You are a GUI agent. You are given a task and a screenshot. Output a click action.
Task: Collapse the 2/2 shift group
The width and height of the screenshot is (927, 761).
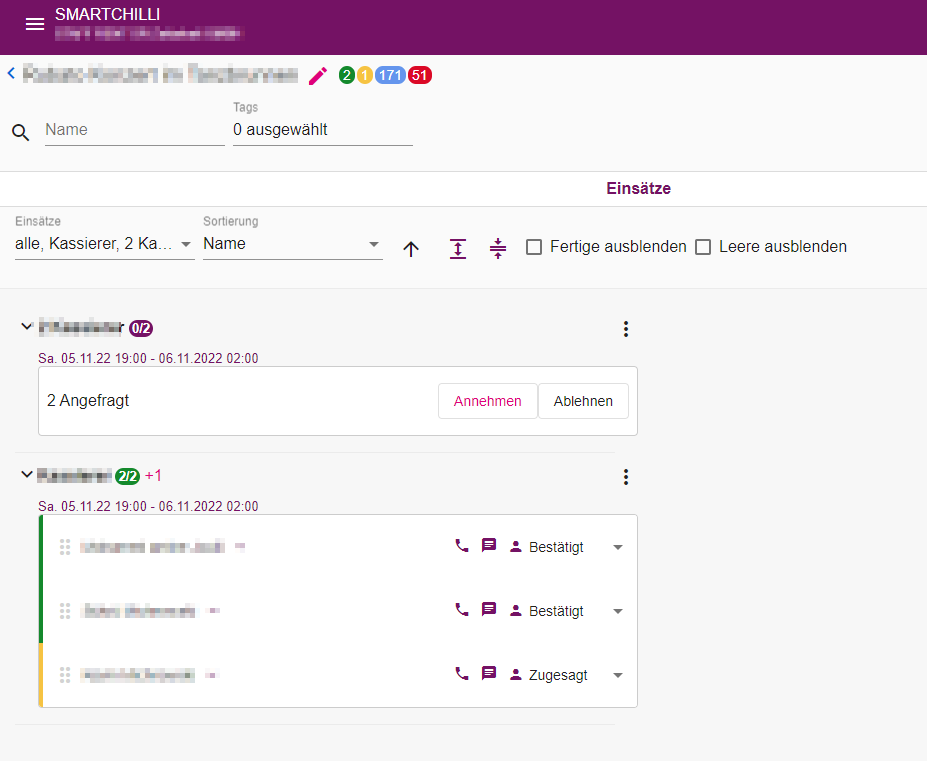point(27,474)
